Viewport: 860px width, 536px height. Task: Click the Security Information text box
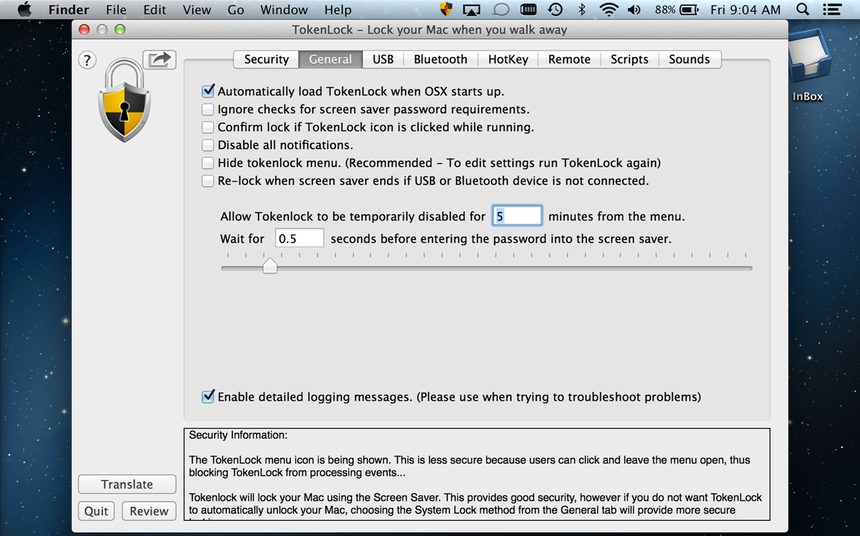click(x=477, y=475)
